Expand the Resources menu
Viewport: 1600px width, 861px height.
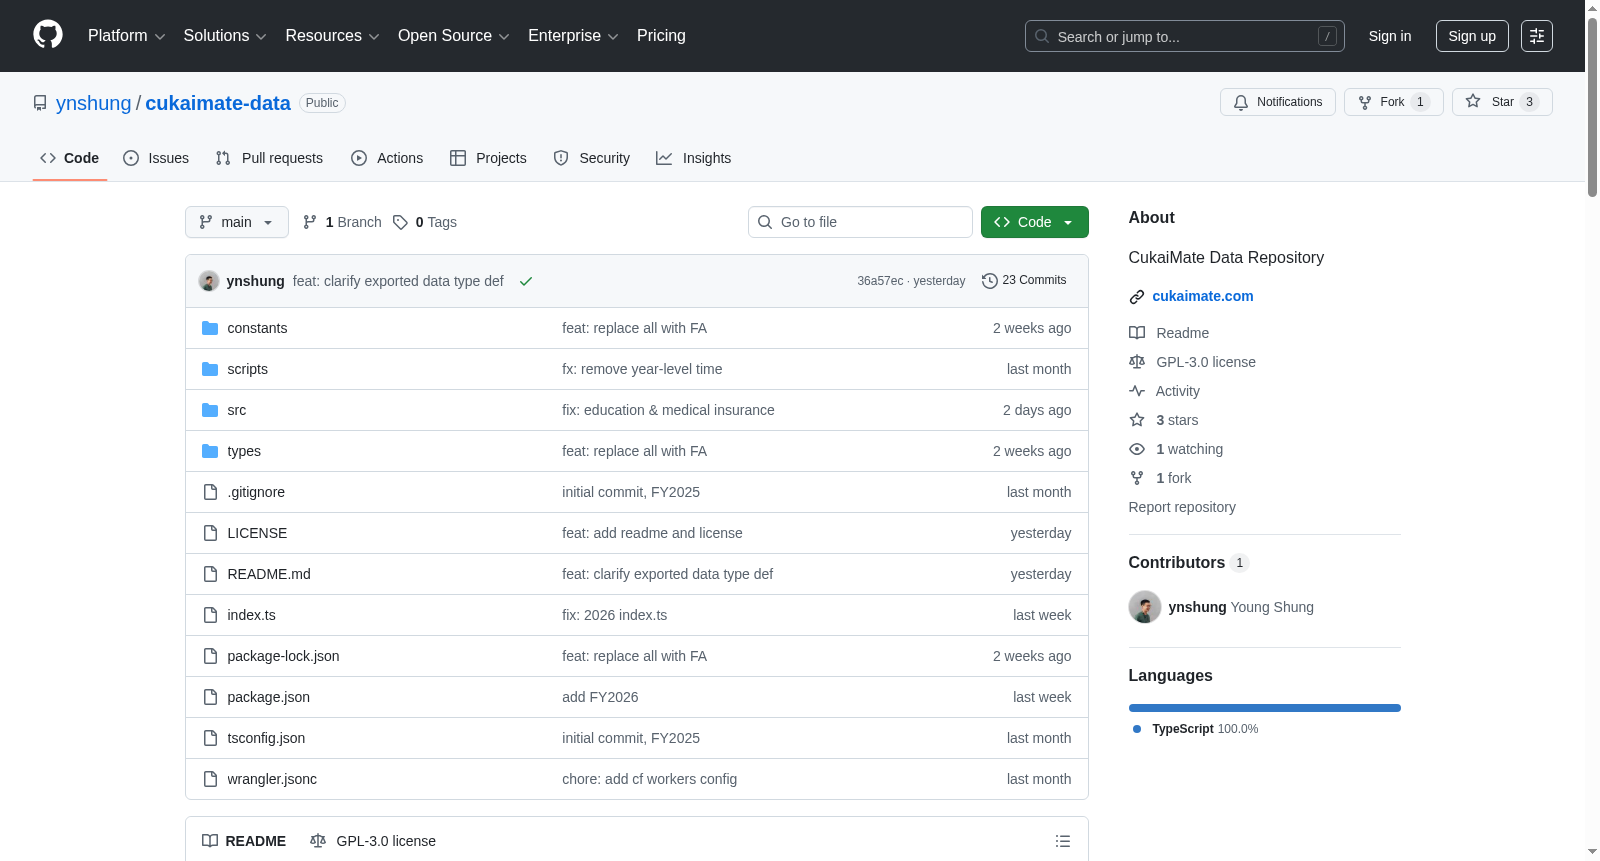332,36
